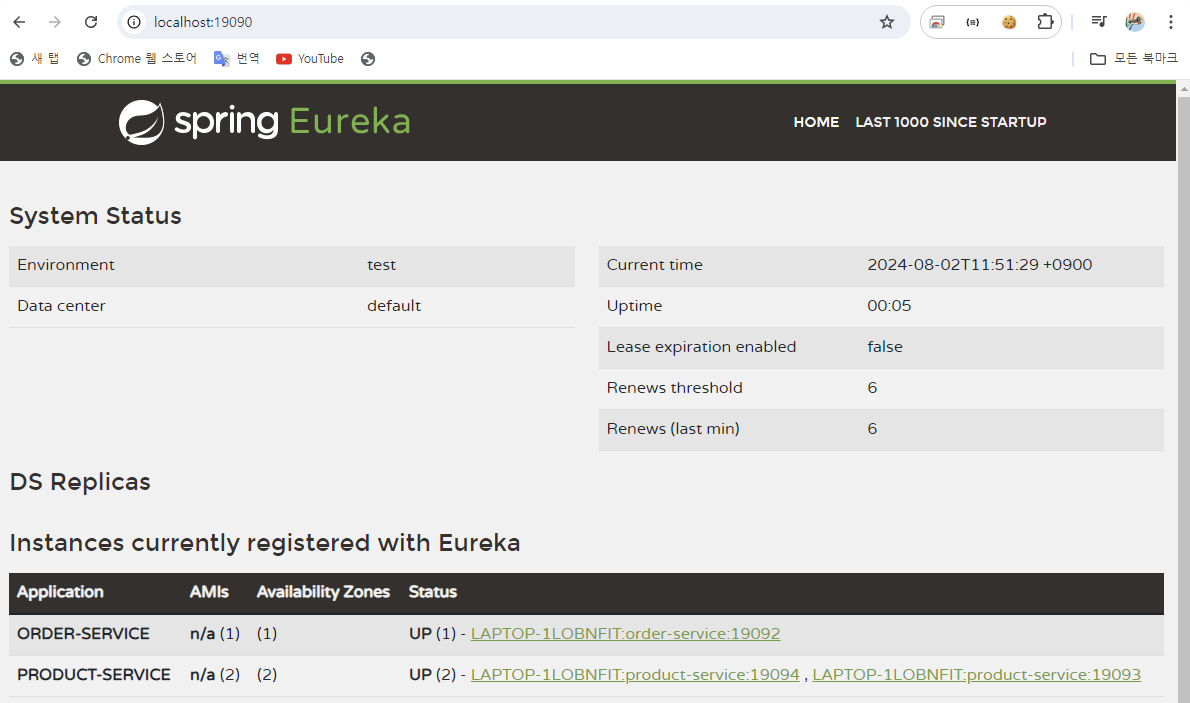Select the ORDER-SERVICE application cell

(83, 634)
